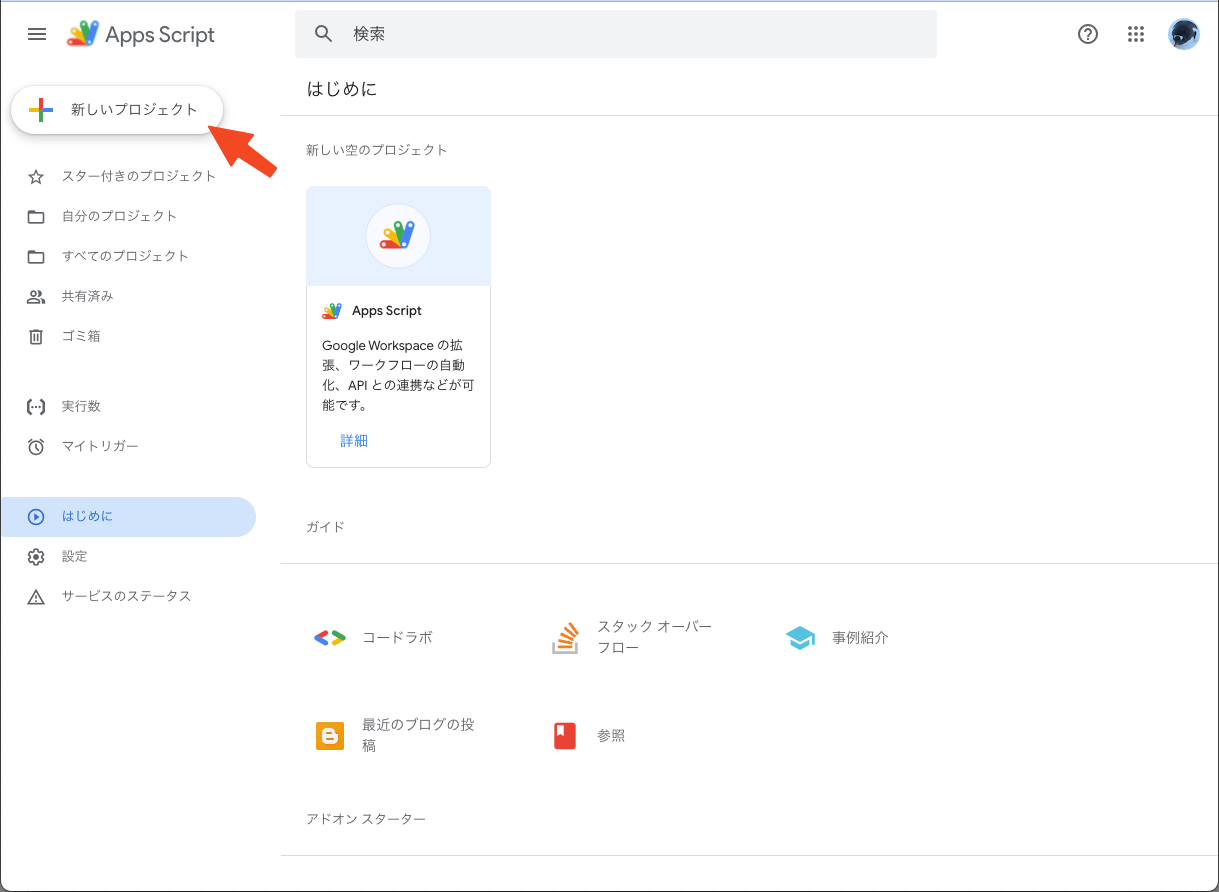Image resolution: width=1219 pixels, height=892 pixels.
Task: Click folder icon beside 自分のプロジェクト
Action: click(x=36, y=217)
